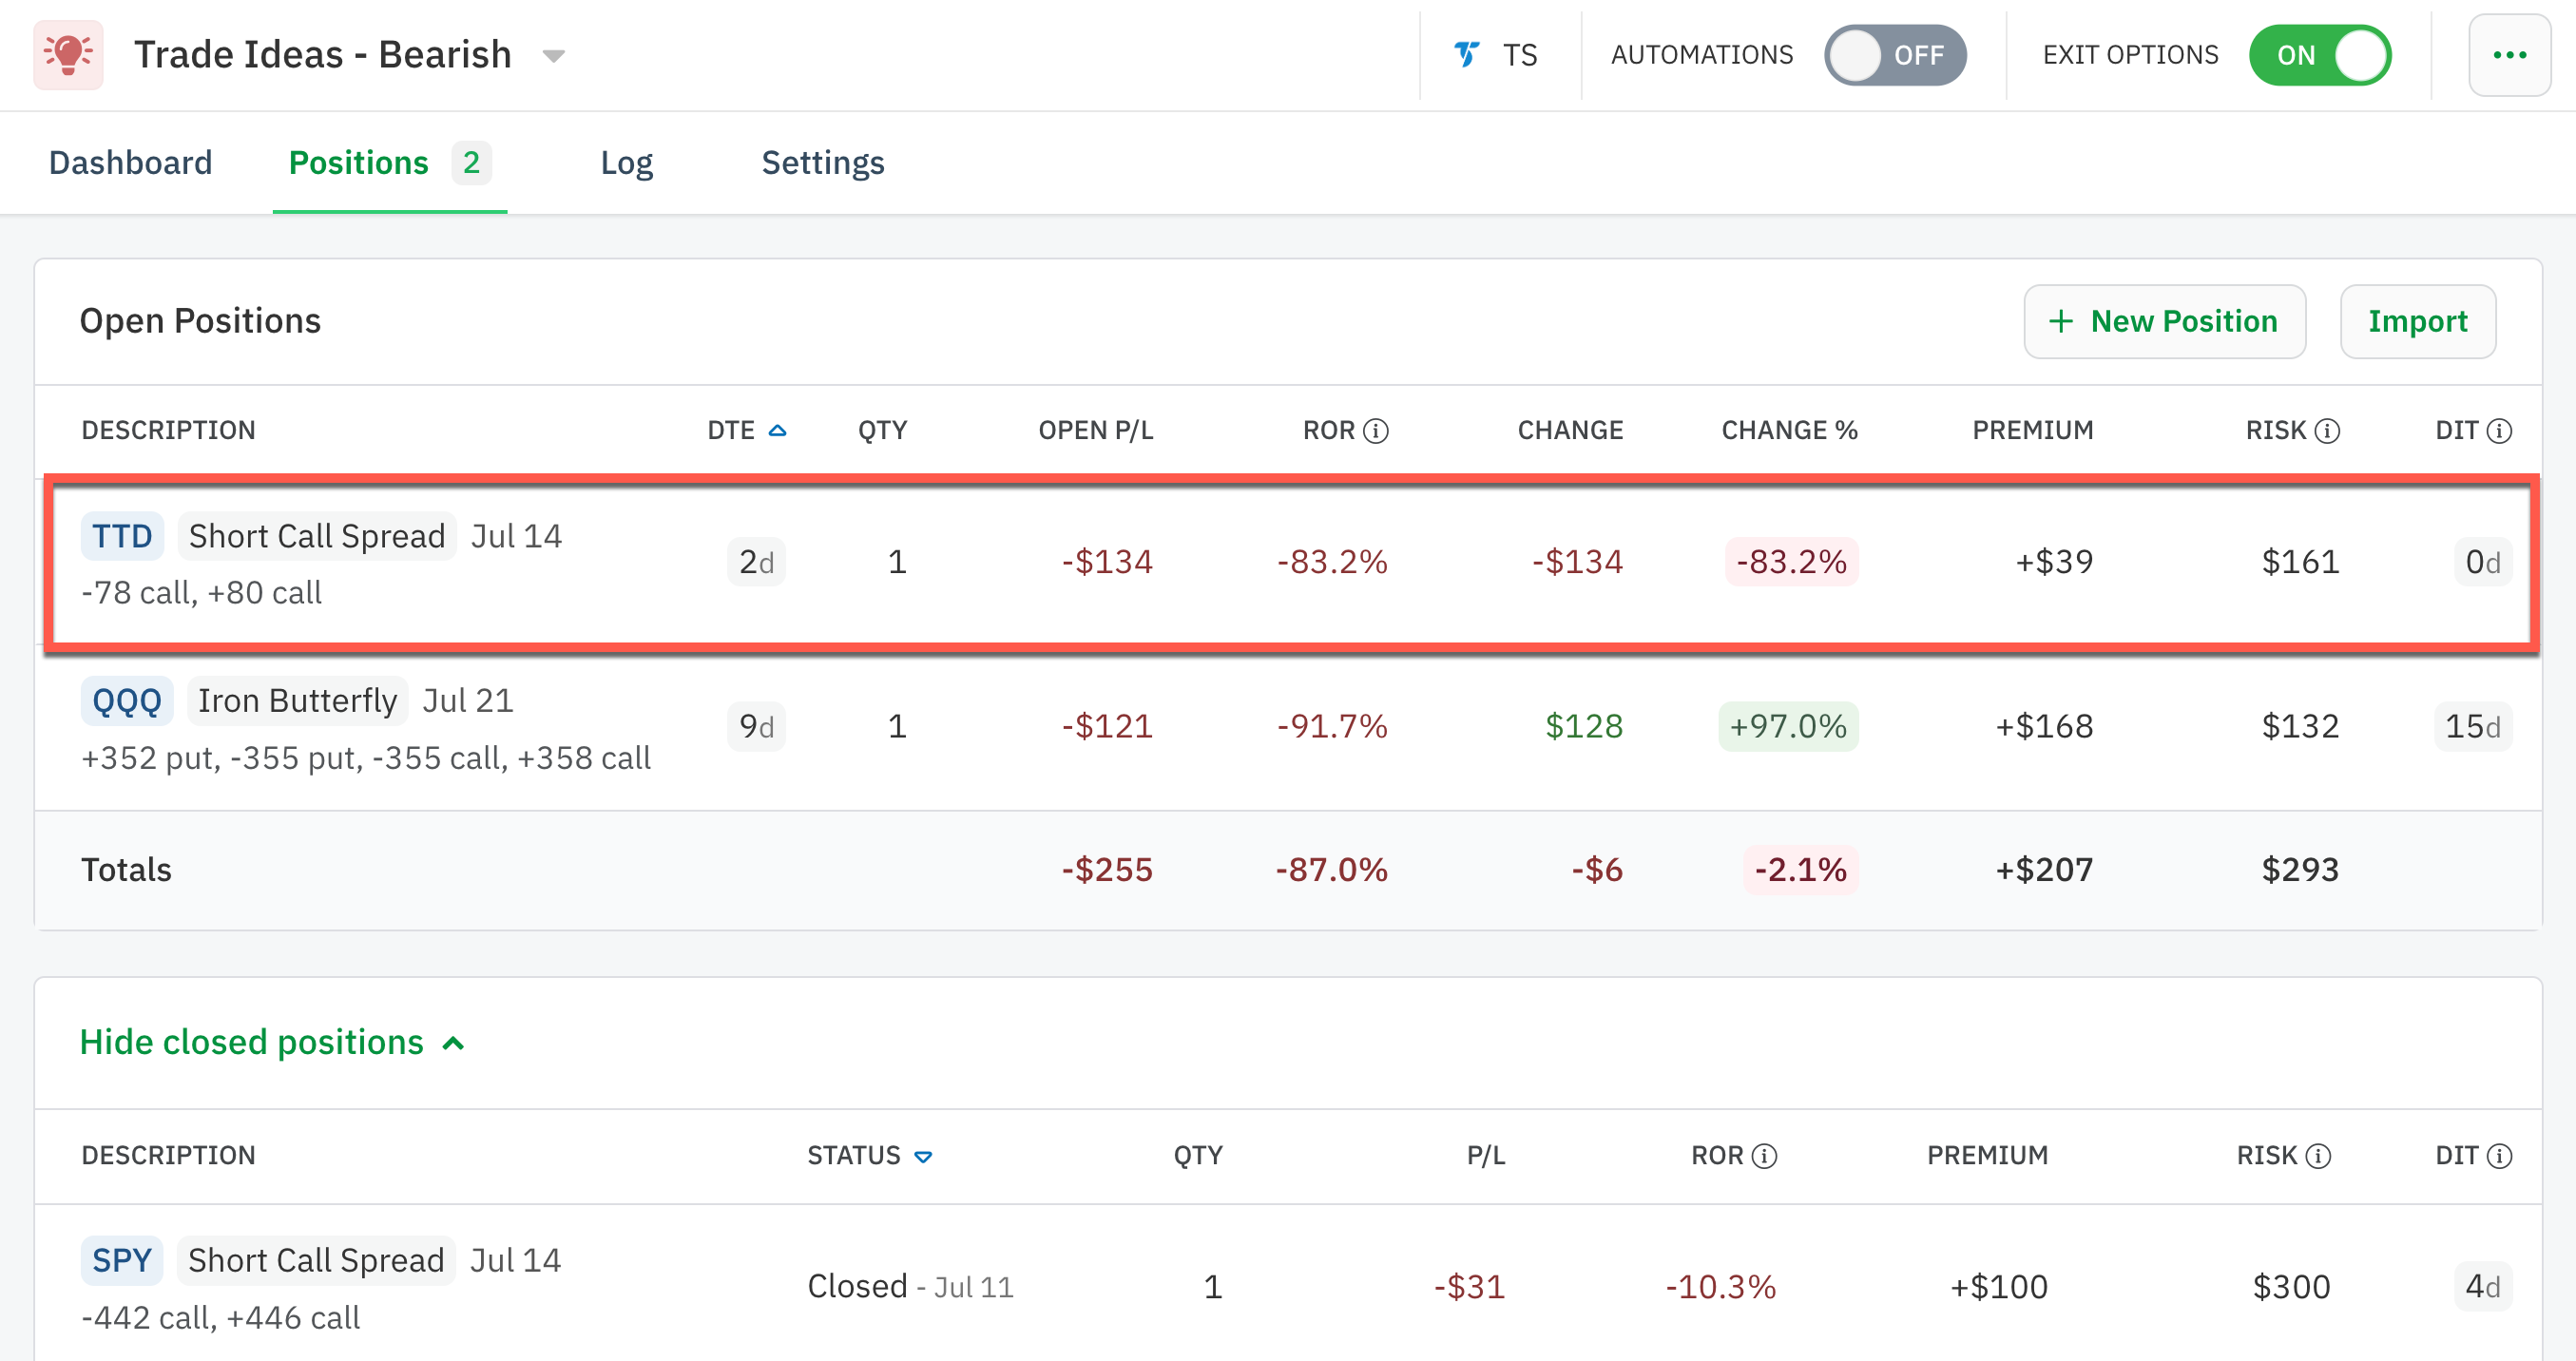Image resolution: width=2576 pixels, height=1361 pixels.
Task: Click the Import button
Action: [2418, 321]
